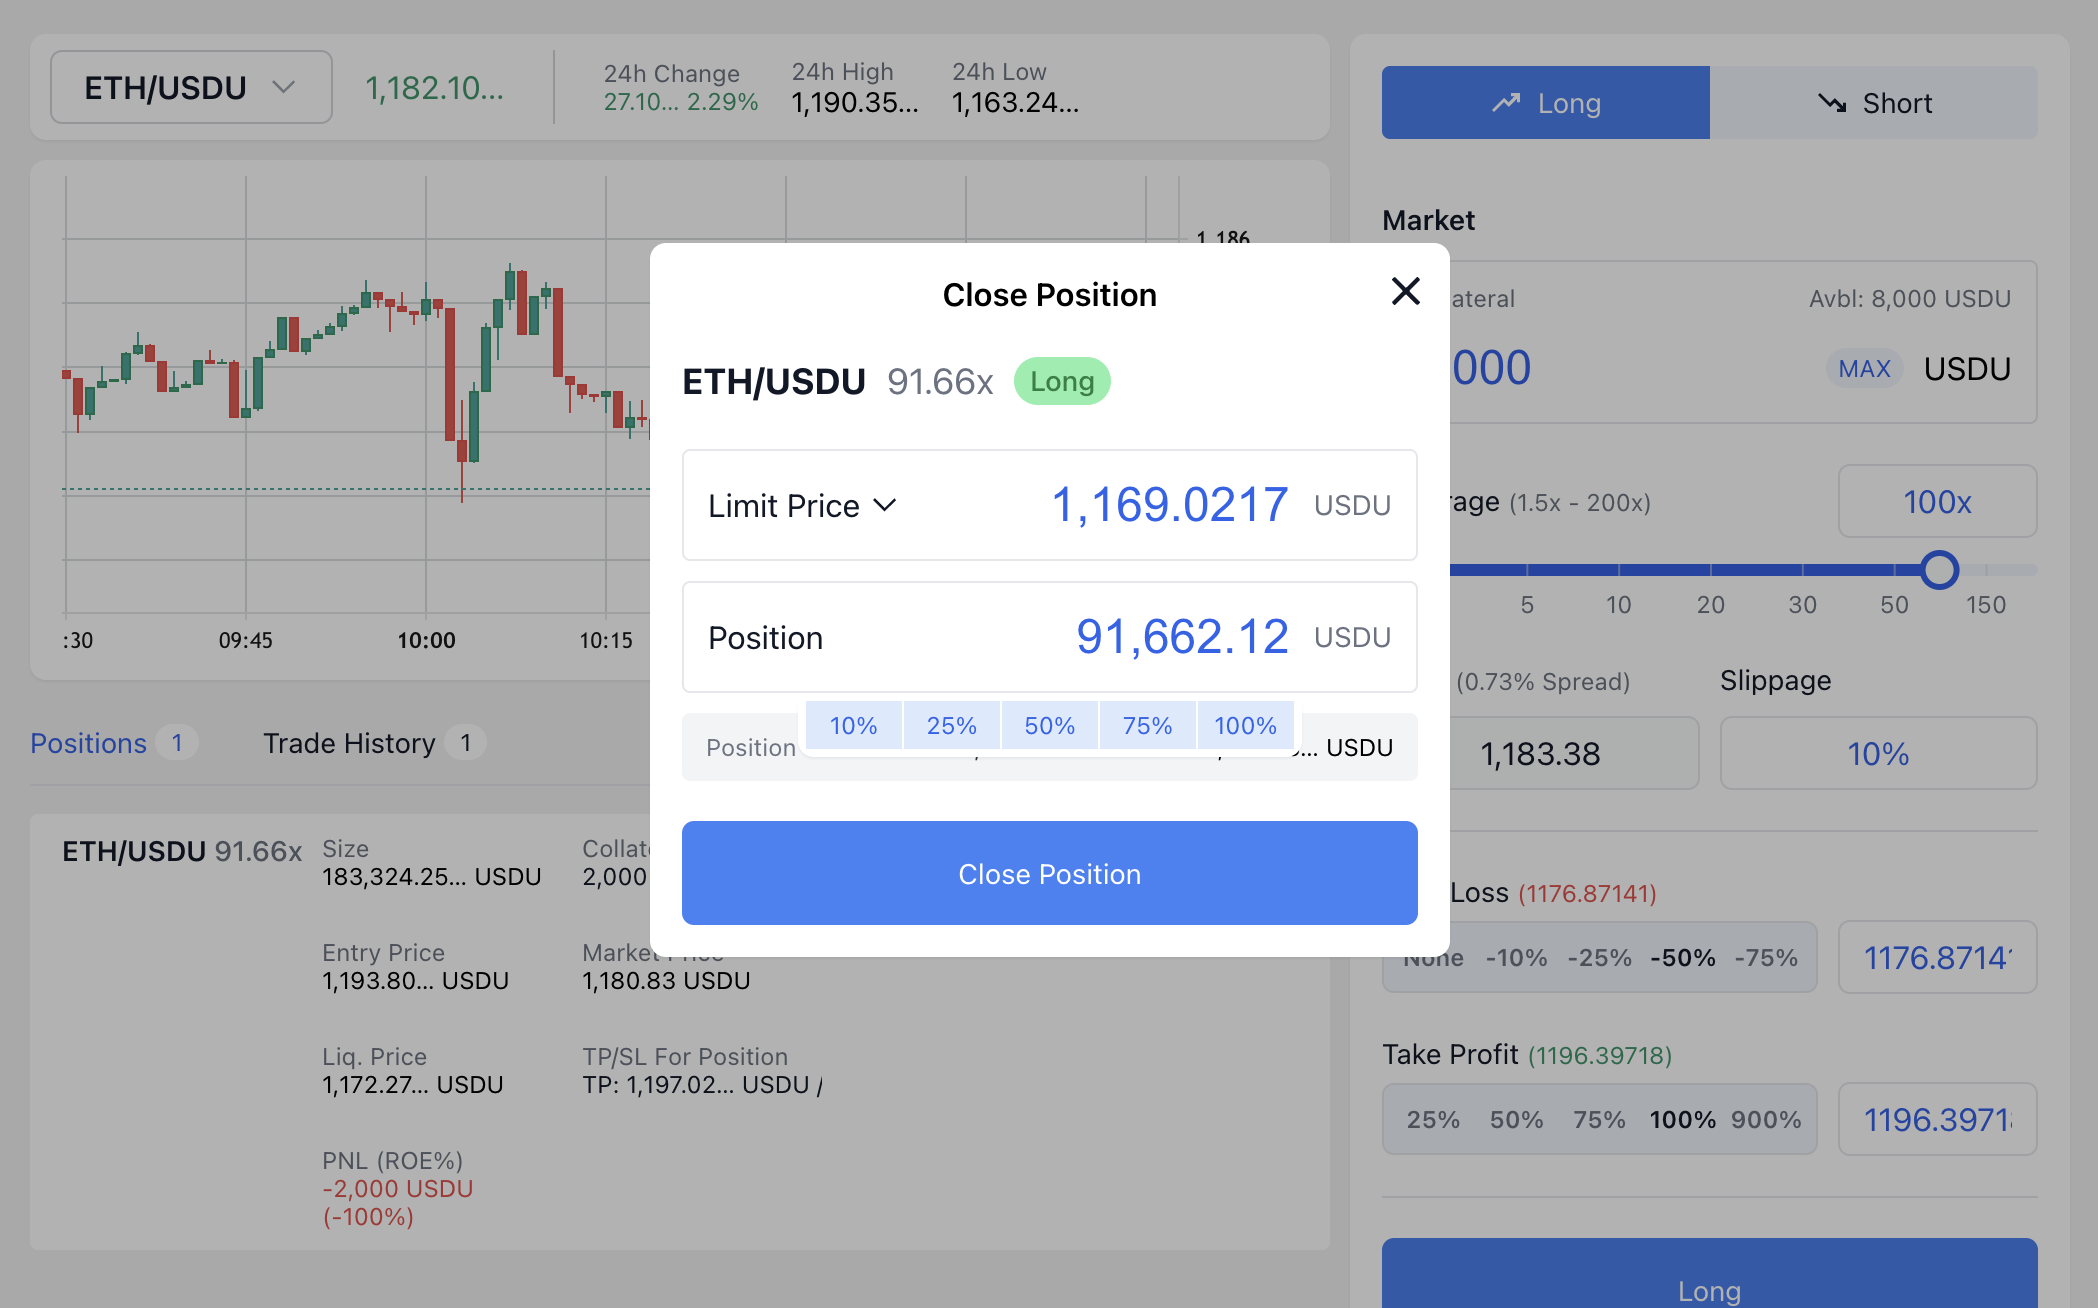Select 50% position close amount
The width and height of the screenshot is (2098, 1308).
click(x=1049, y=725)
